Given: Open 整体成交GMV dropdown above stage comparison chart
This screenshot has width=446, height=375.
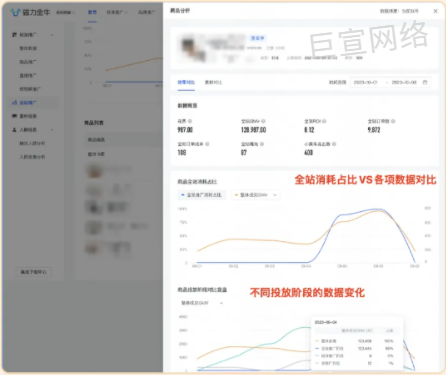Looking at the screenshot, I should tap(202, 303).
